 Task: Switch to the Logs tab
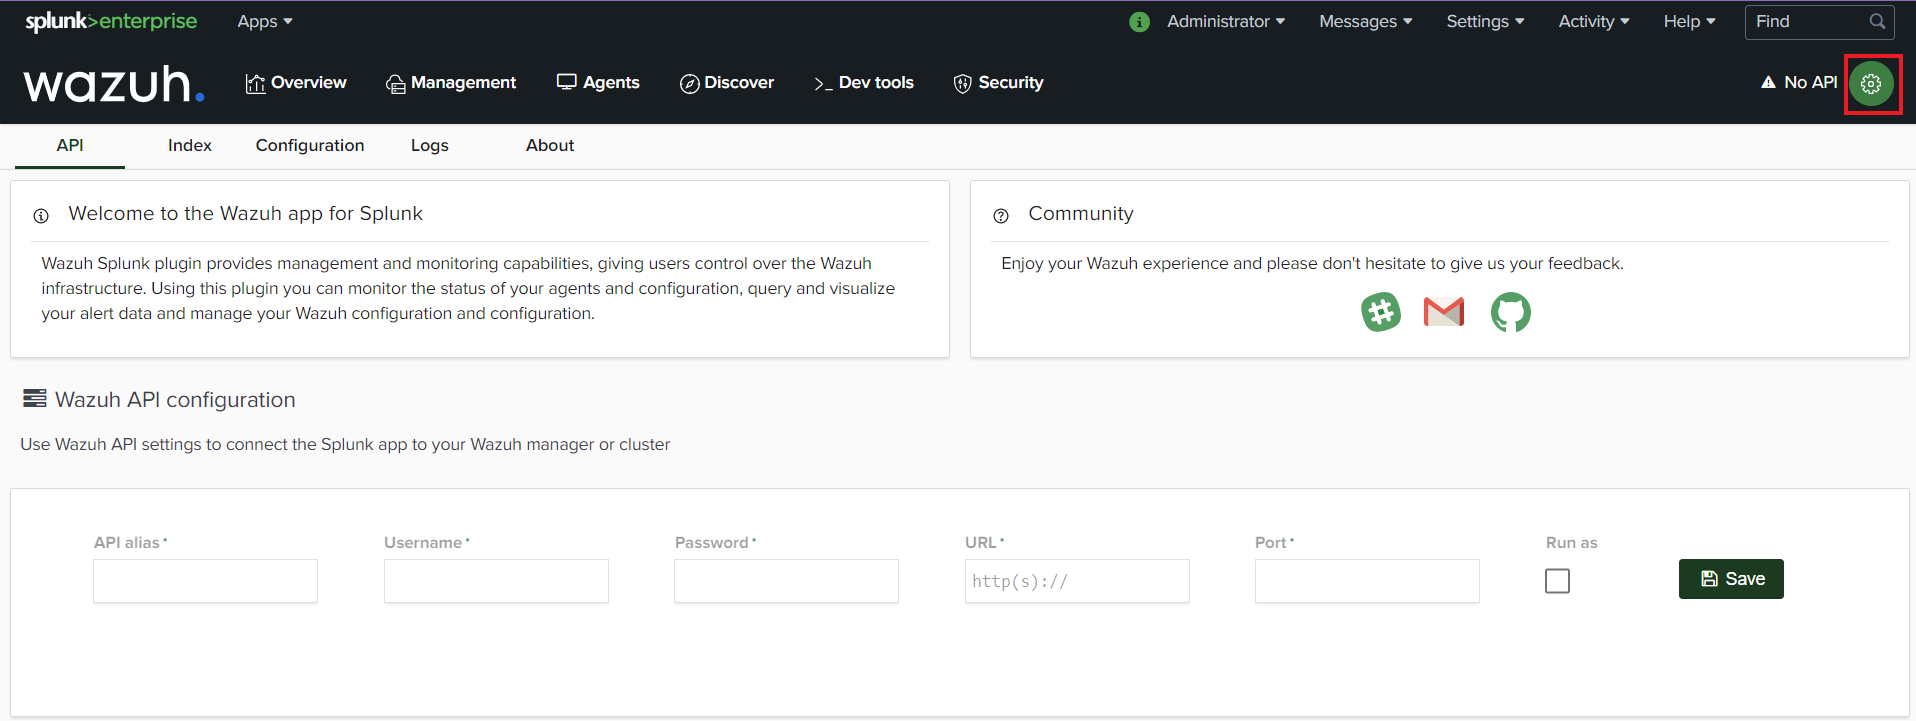(x=430, y=145)
